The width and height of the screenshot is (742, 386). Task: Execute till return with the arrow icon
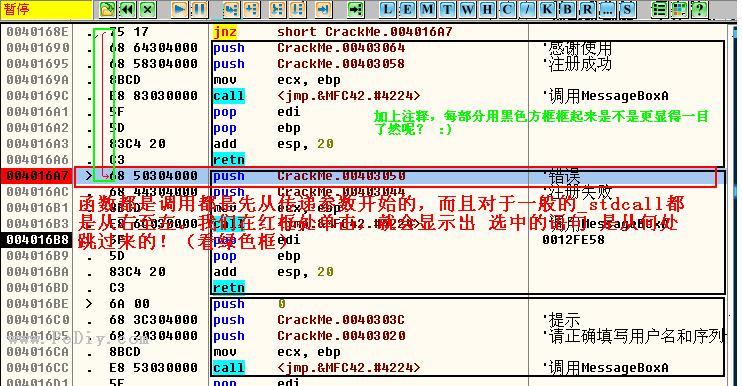(x=324, y=9)
